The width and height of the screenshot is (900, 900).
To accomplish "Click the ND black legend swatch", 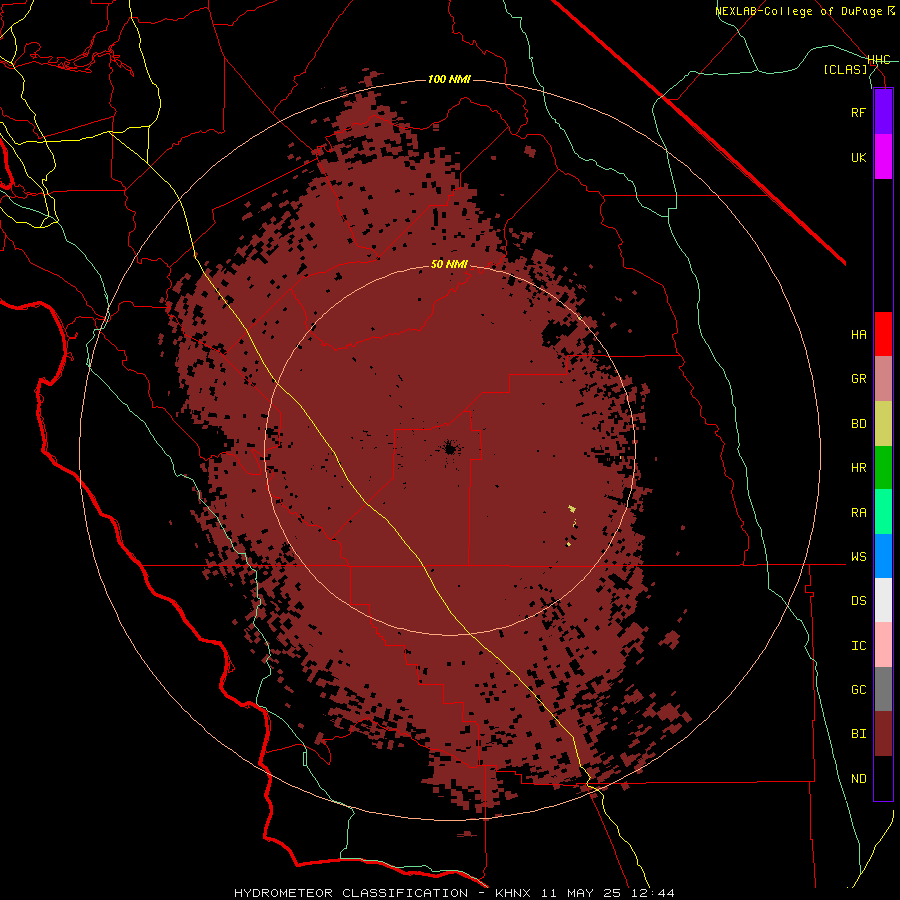I will [883, 778].
